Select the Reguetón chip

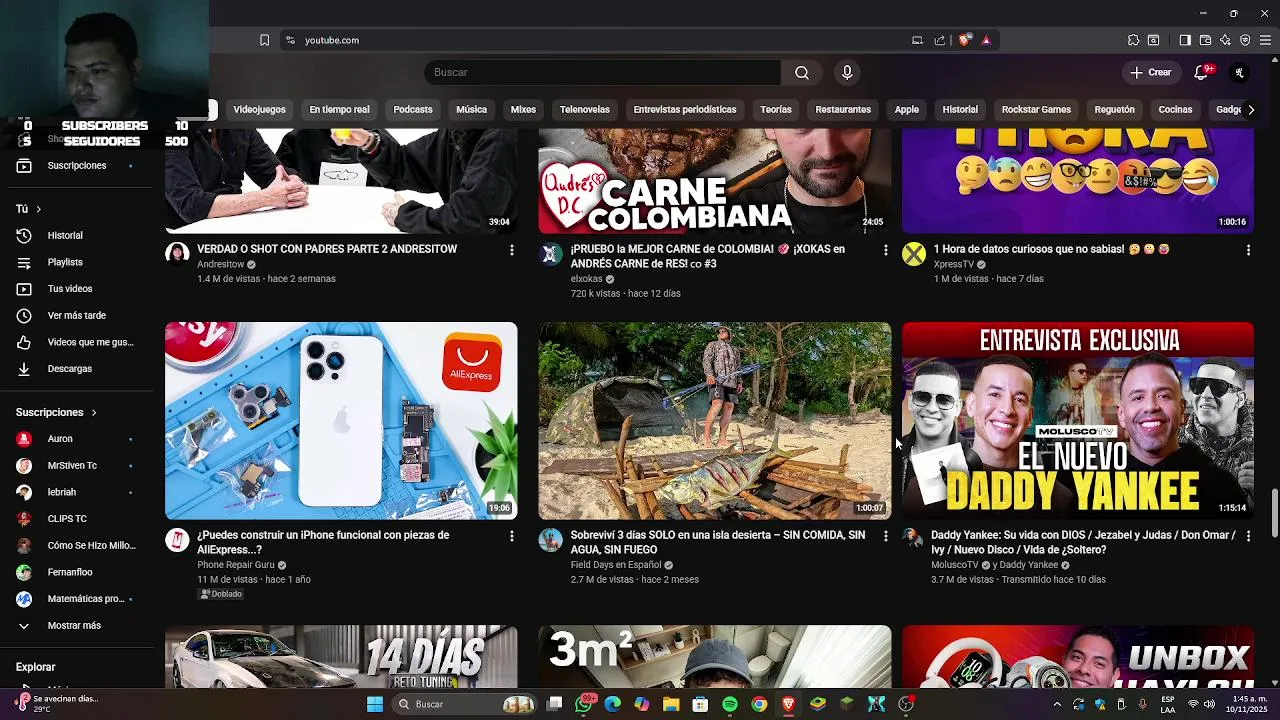1114,110
